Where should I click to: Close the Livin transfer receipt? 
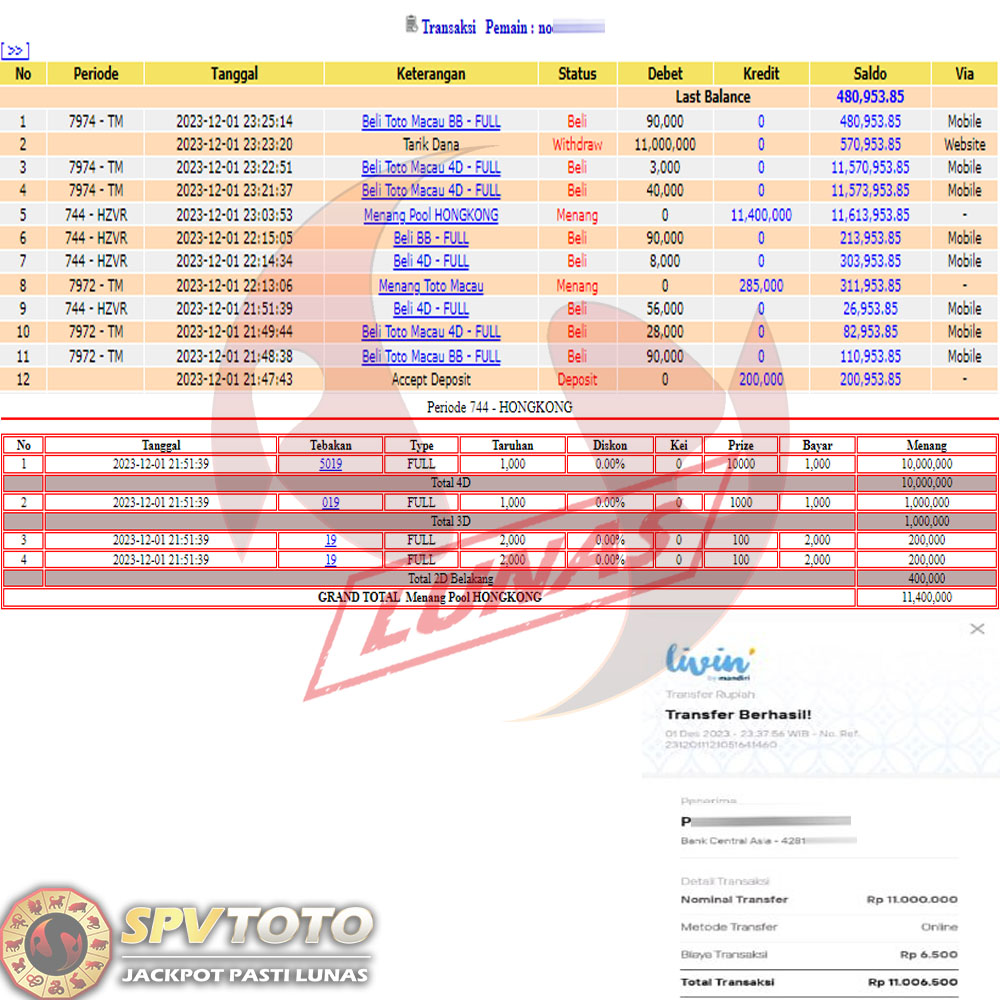(x=977, y=629)
